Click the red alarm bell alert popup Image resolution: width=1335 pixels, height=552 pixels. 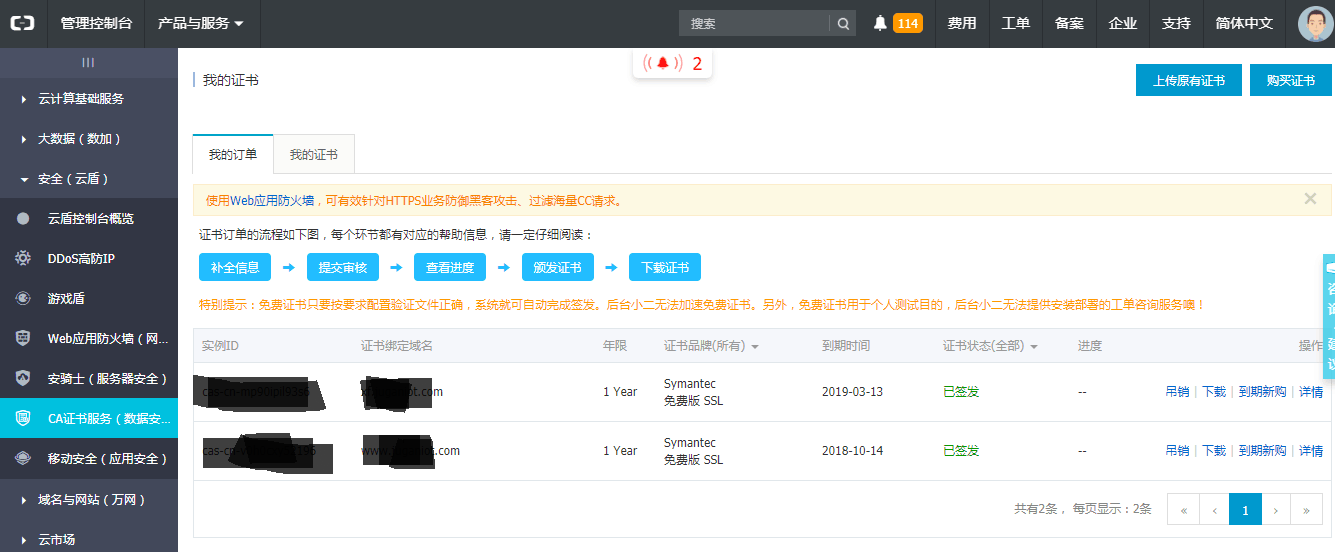pos(672,64)
